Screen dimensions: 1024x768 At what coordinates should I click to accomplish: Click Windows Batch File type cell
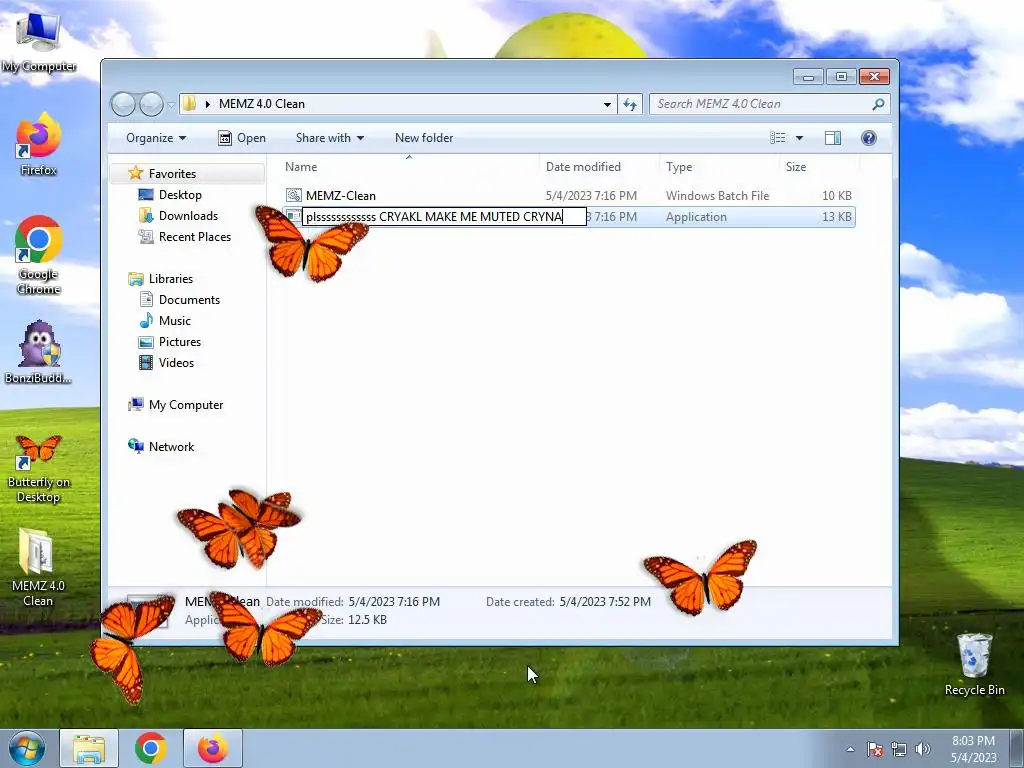tap(717, 195)
